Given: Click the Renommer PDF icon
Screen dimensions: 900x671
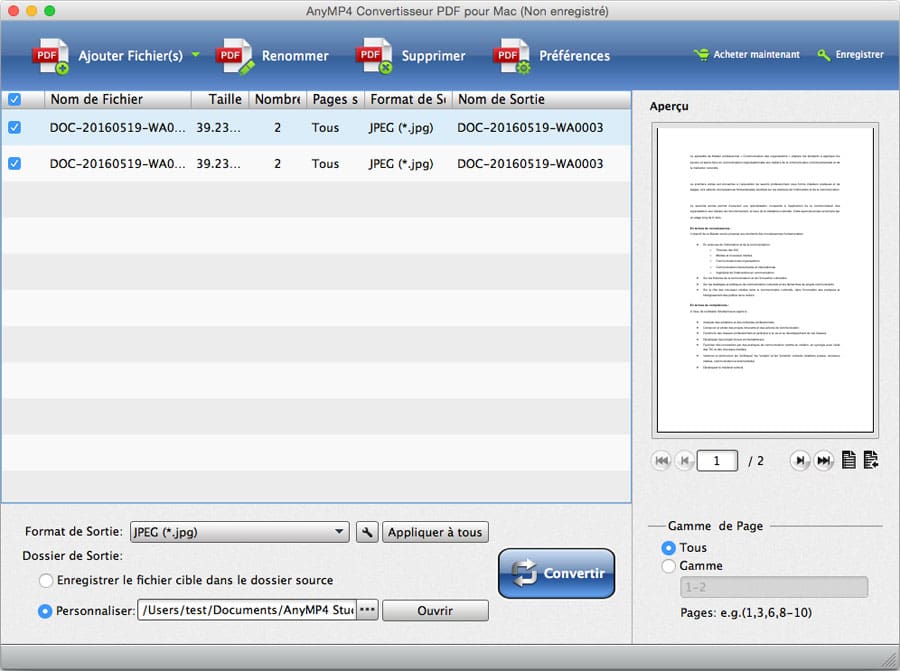Looking at the screenshot, I should pyautogui.click(x=236, y=56).
